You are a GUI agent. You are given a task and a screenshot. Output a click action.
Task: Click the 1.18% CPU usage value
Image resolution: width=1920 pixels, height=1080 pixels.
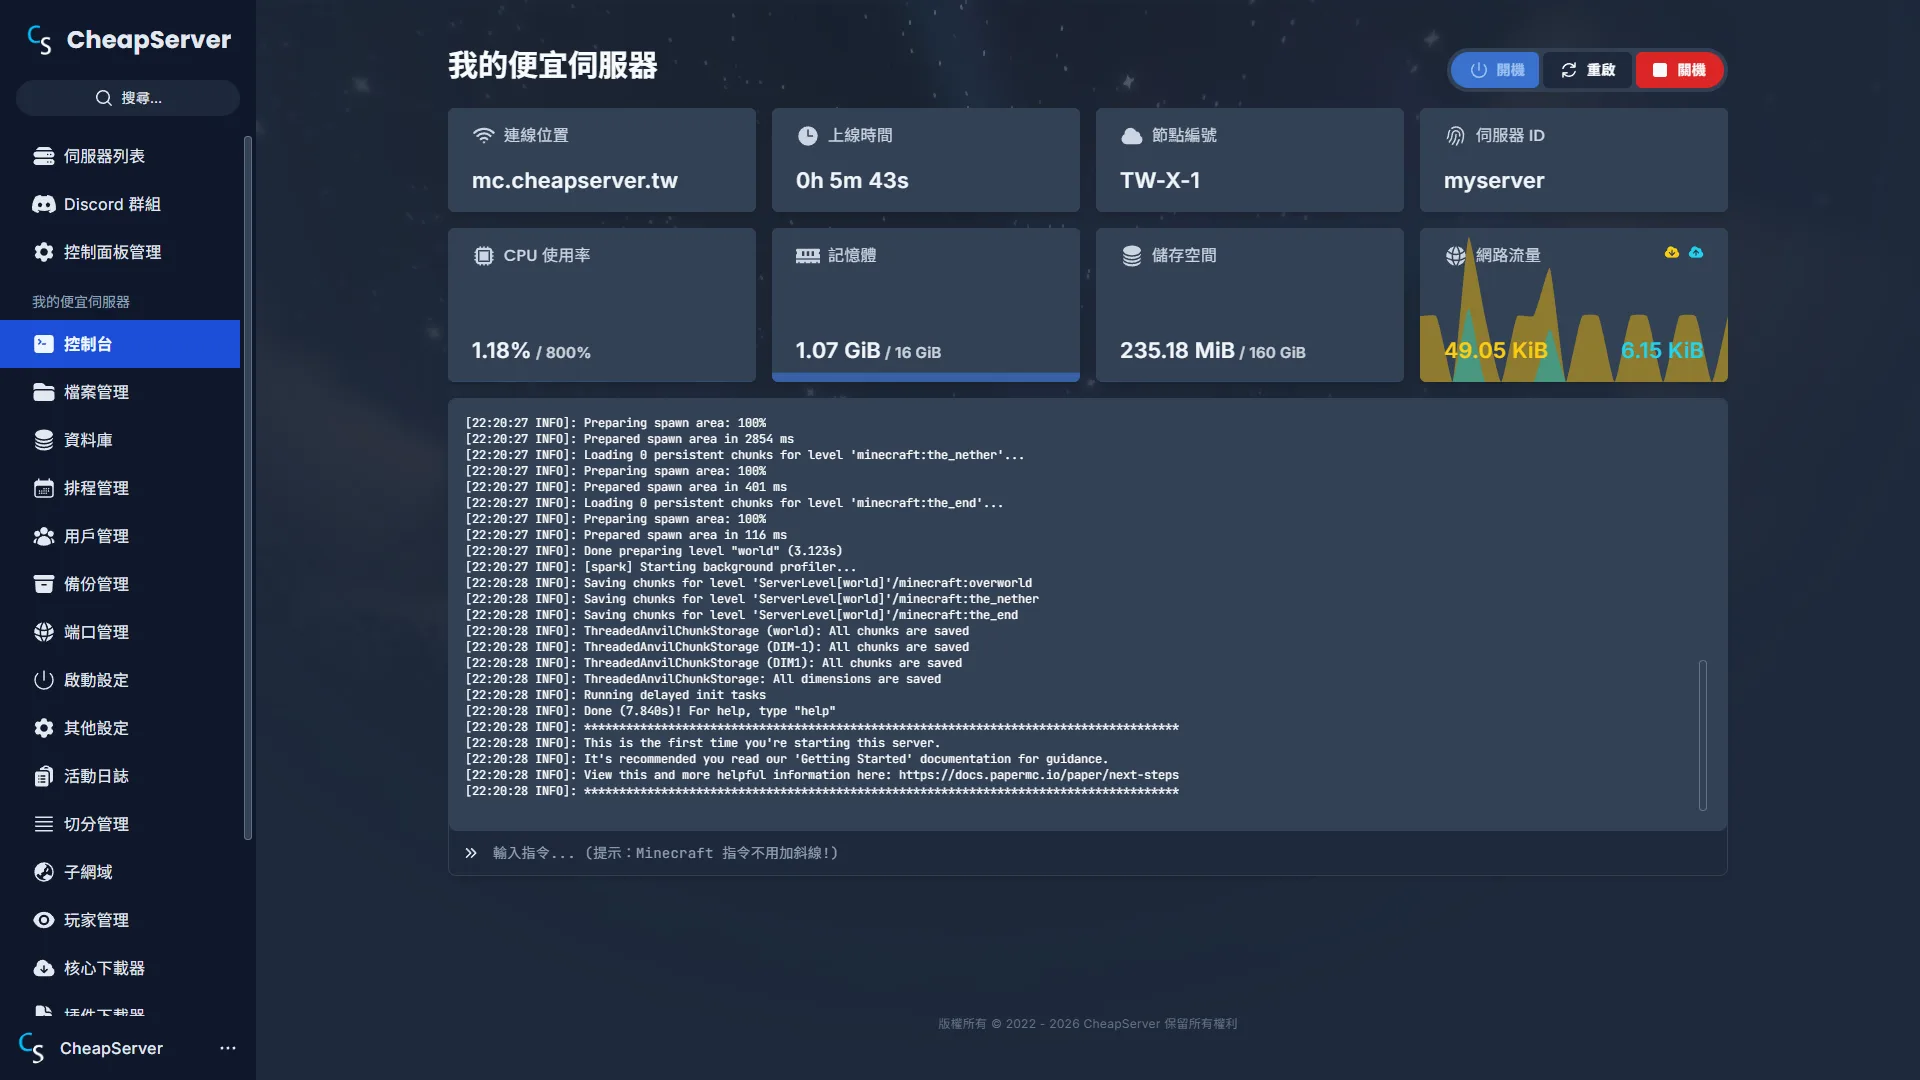[501, 351]
